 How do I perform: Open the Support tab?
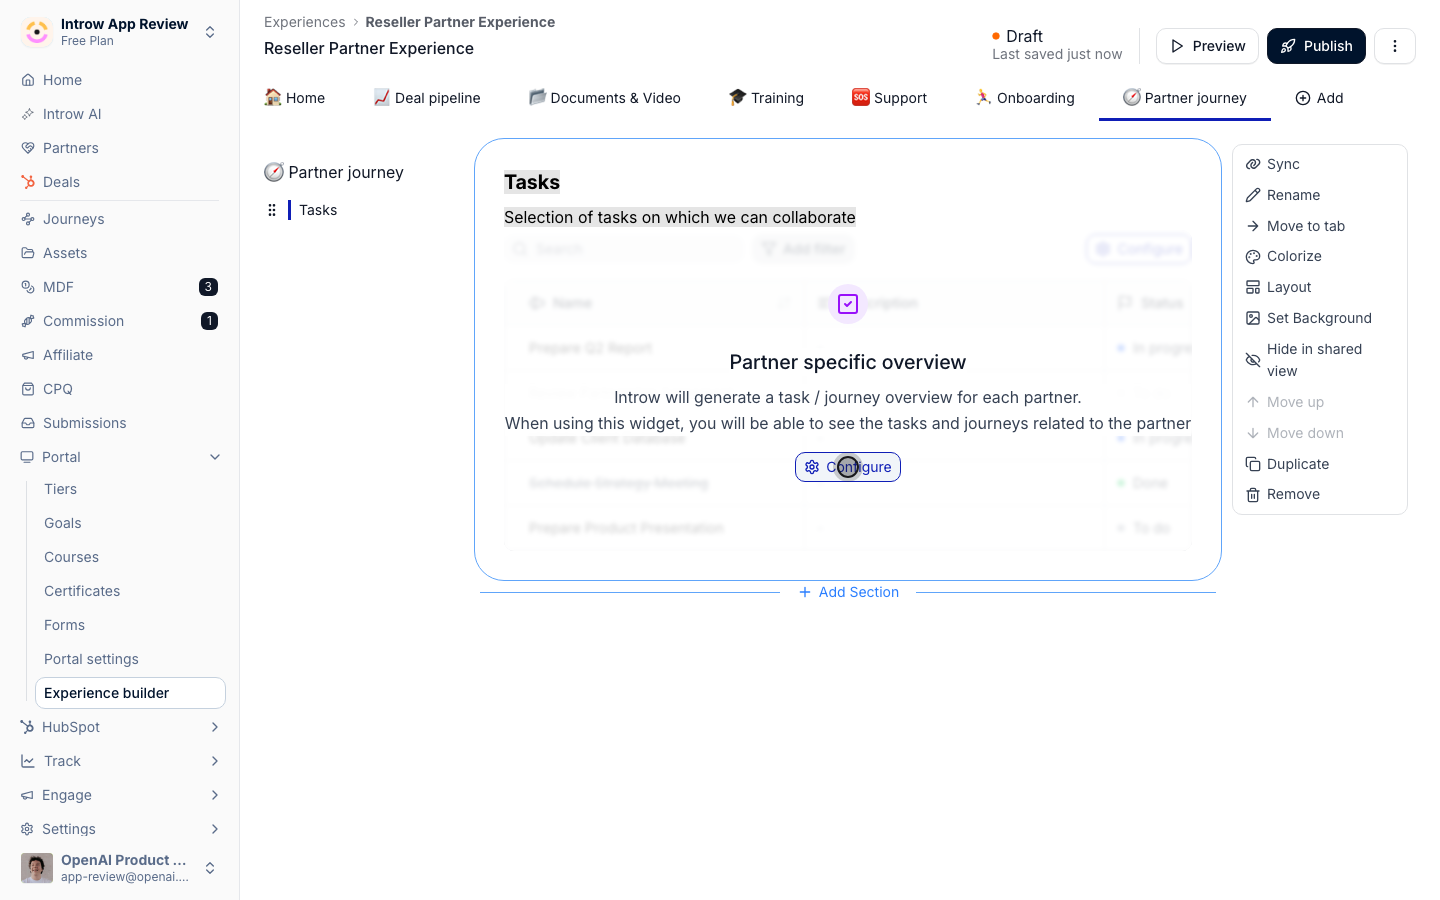tap(890, 98)
